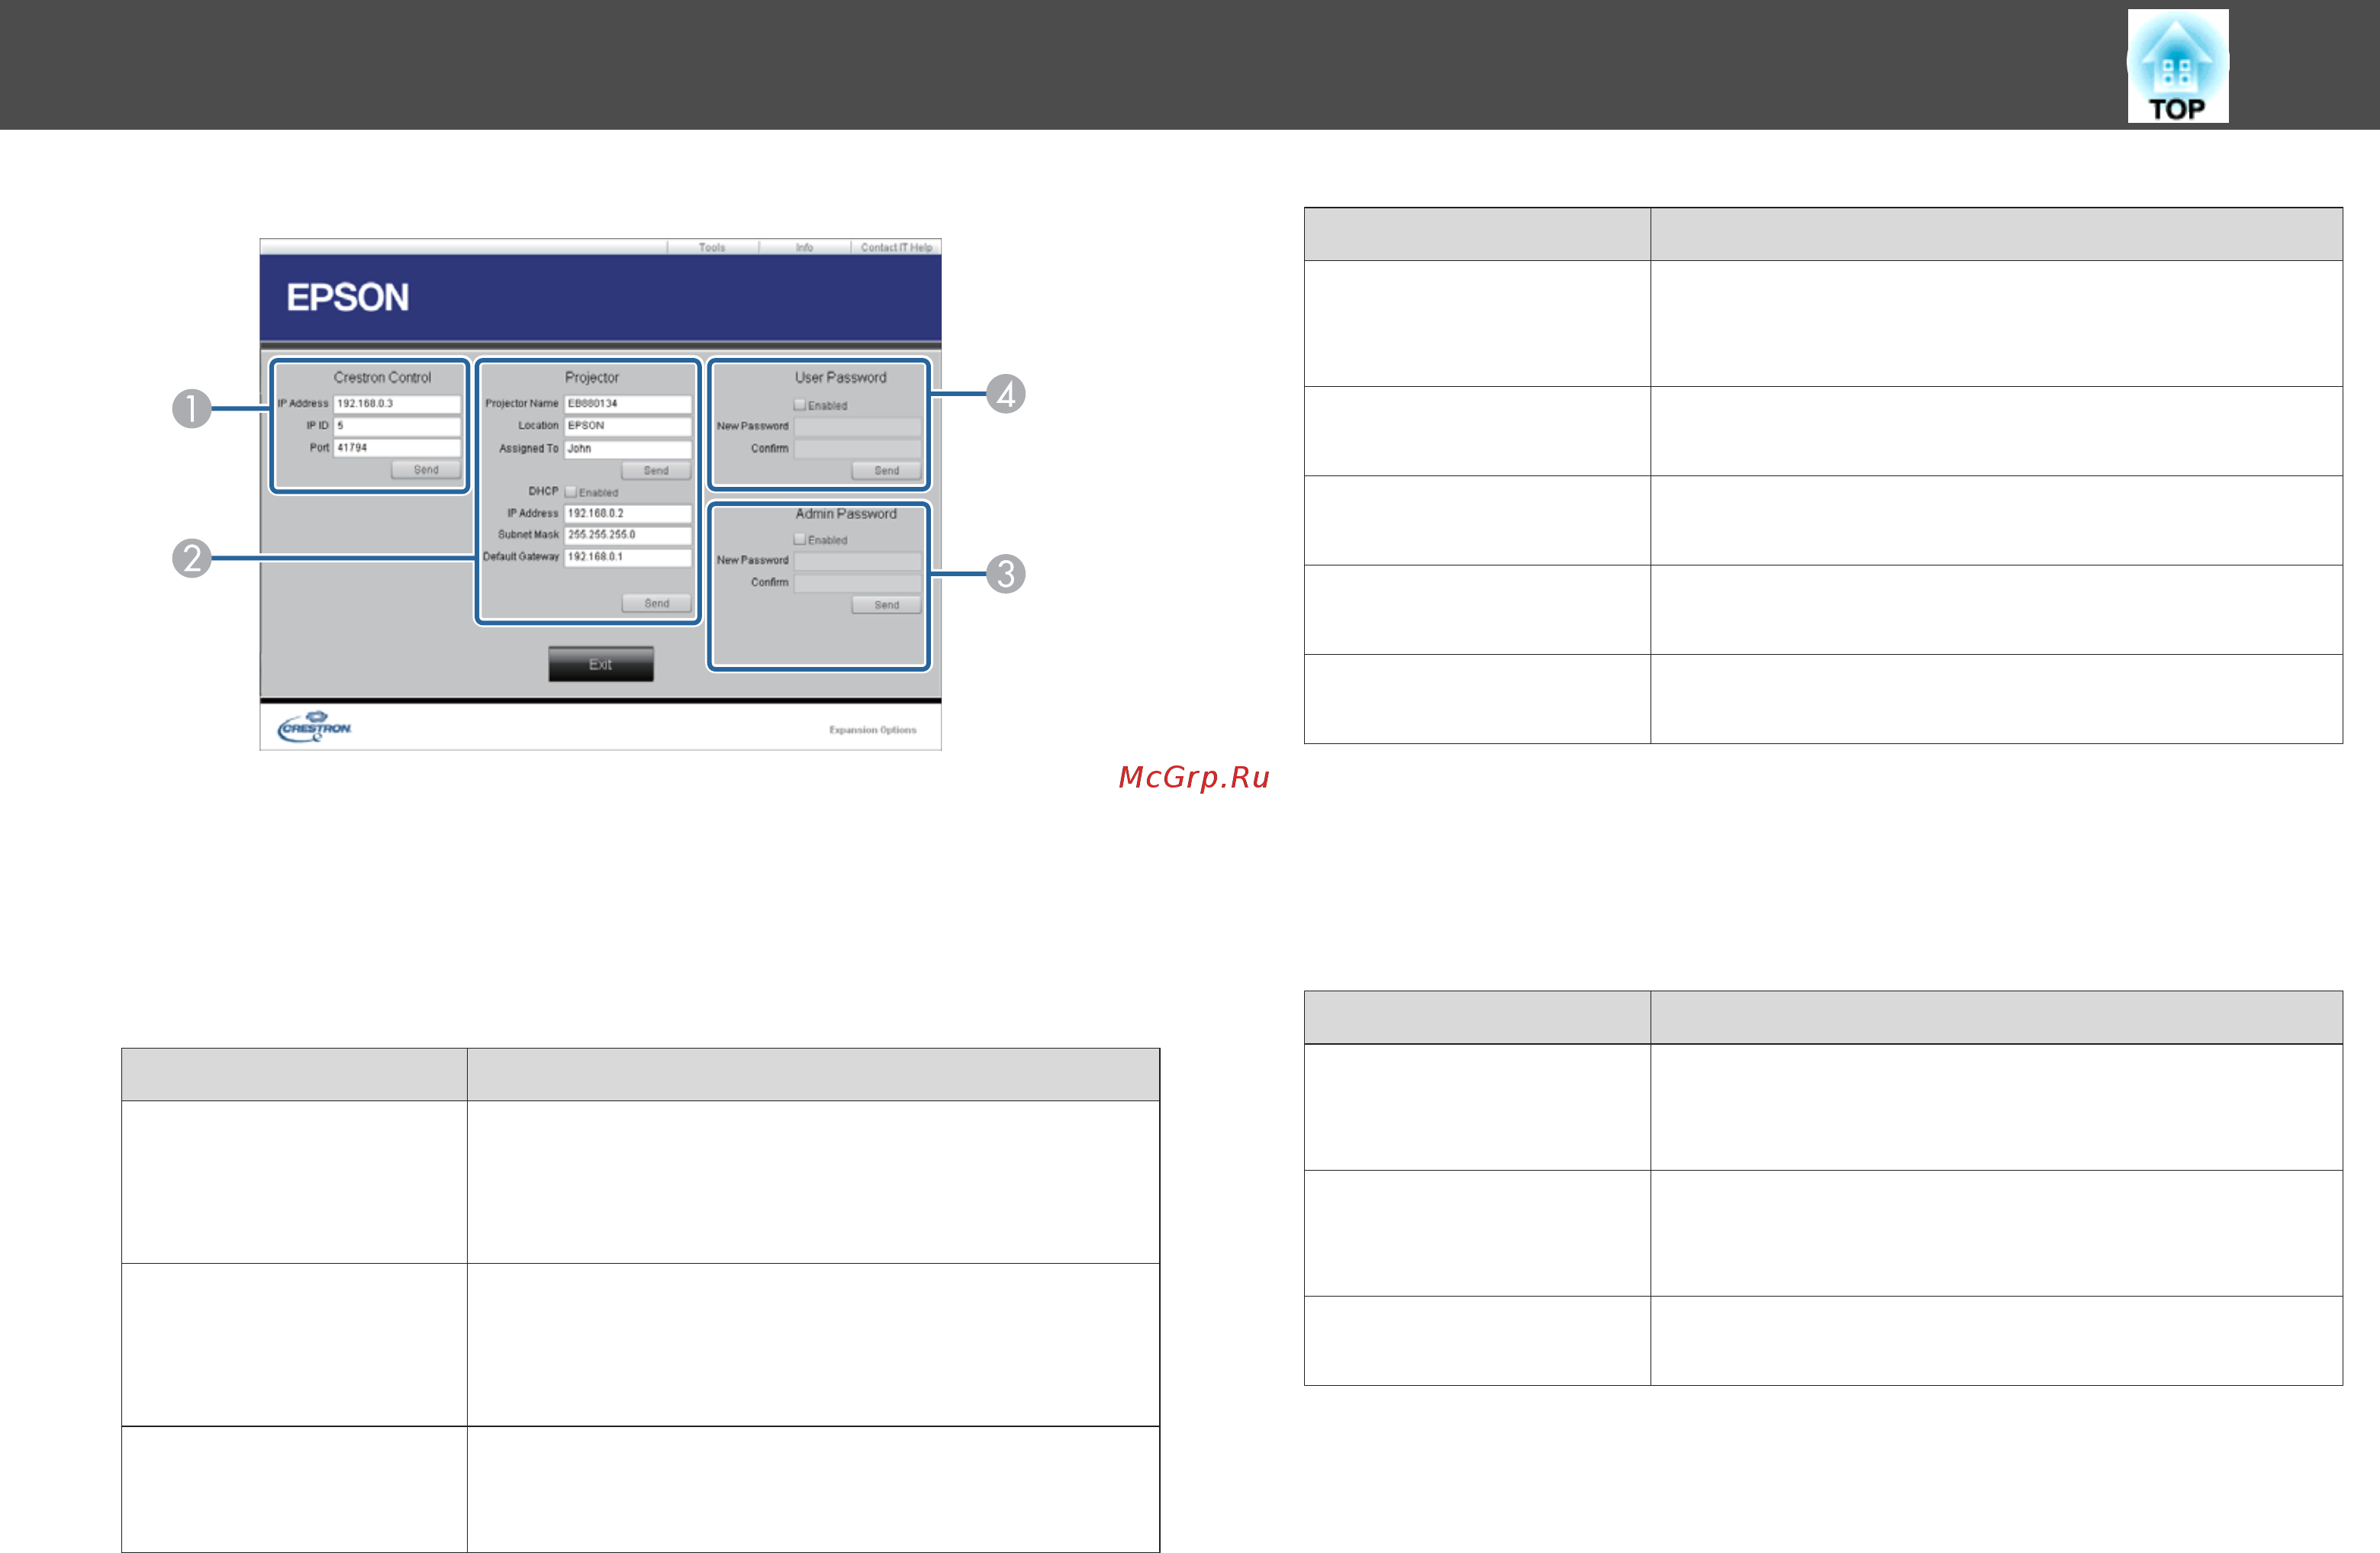The width and height of the screenshot is (2380, 1553).
Task: Select the Crestron Control IP Address field
Action: coord(397,404)
